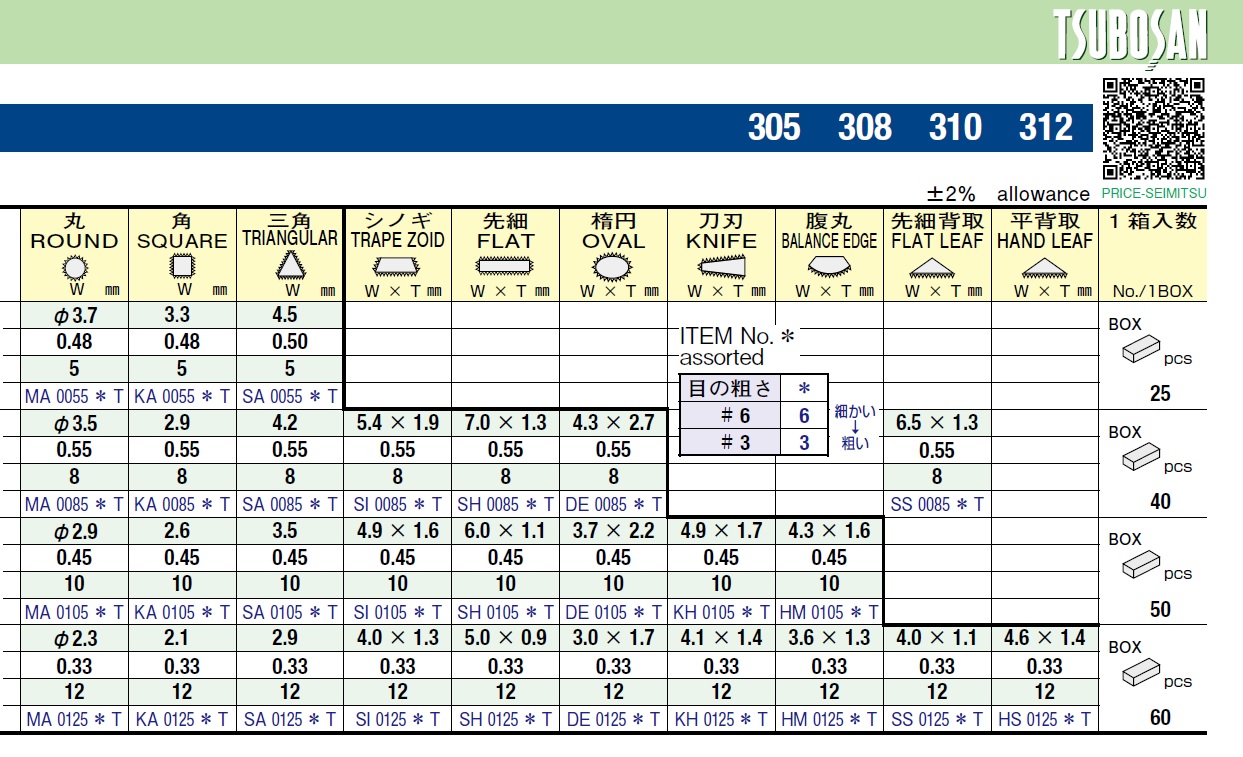Select the # 6 coarseness row
This screenshot has width=1243, height=757.
pos(753,416)
